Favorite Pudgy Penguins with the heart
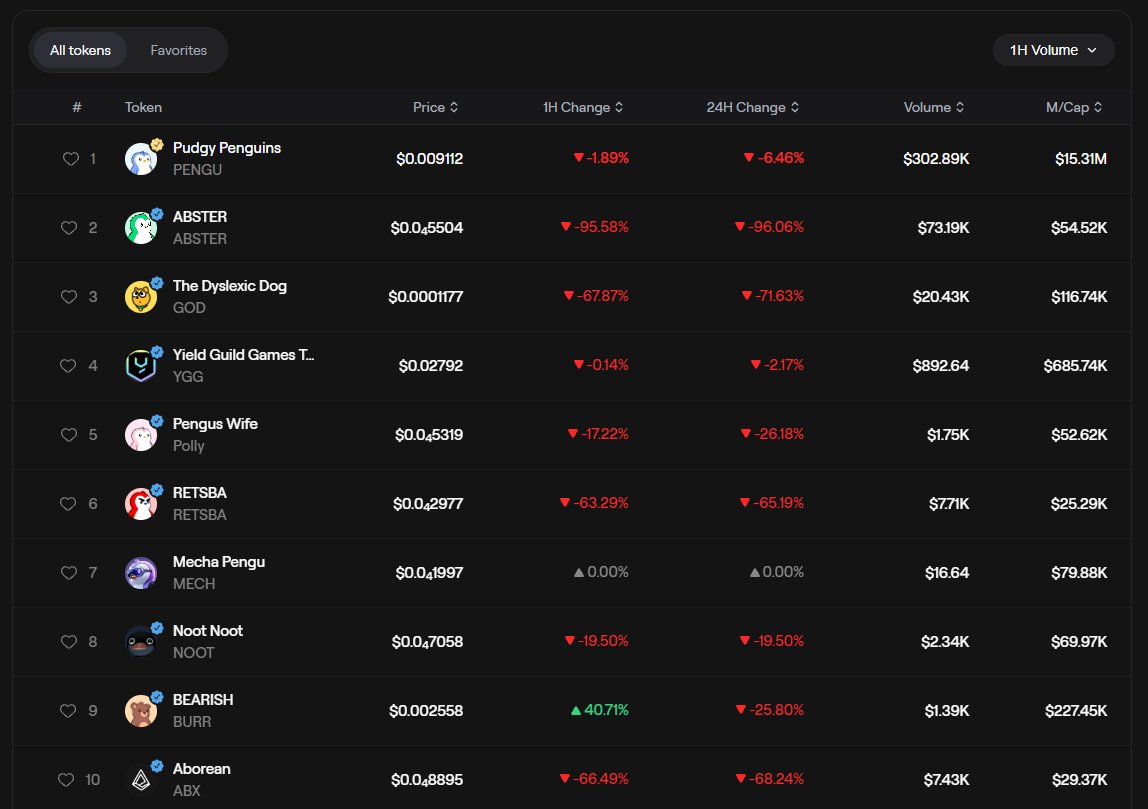Screen dimensions: 1148x809 [x=70, y=159]
